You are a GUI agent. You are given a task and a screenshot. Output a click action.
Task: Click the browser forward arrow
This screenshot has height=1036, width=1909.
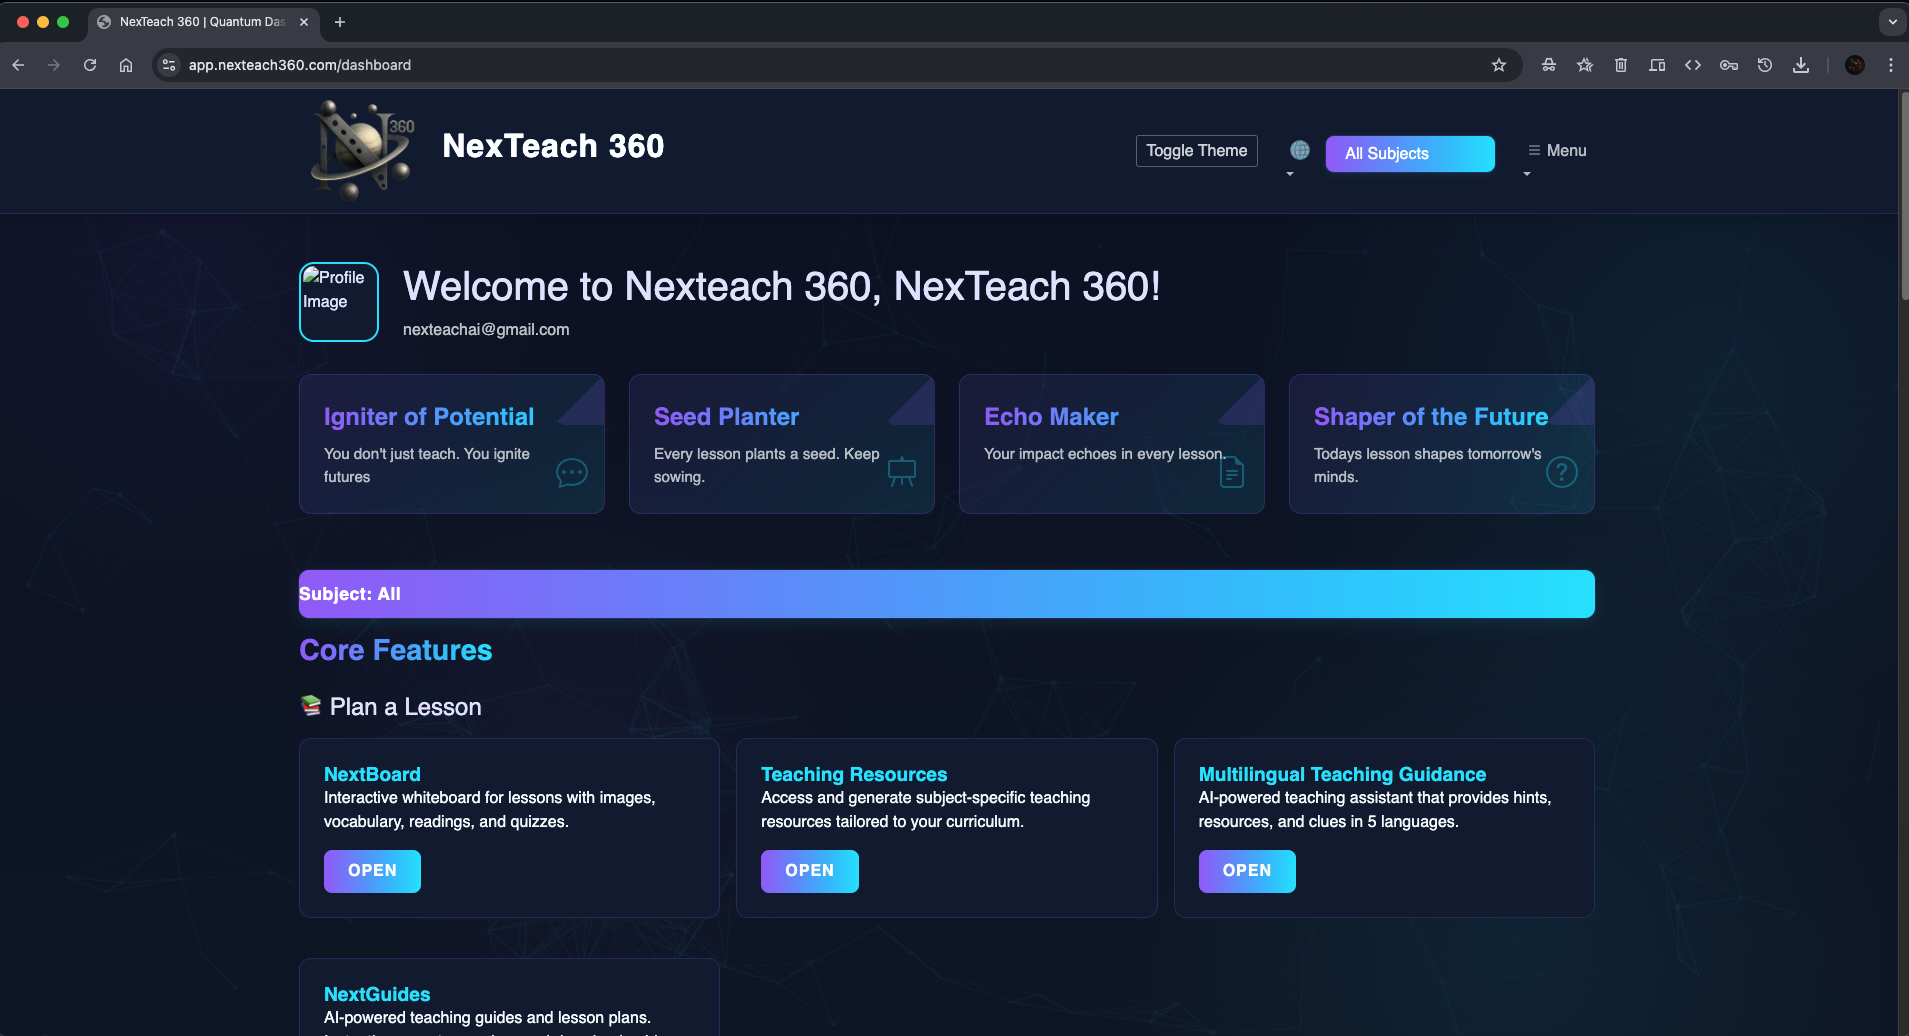point(54,65)
